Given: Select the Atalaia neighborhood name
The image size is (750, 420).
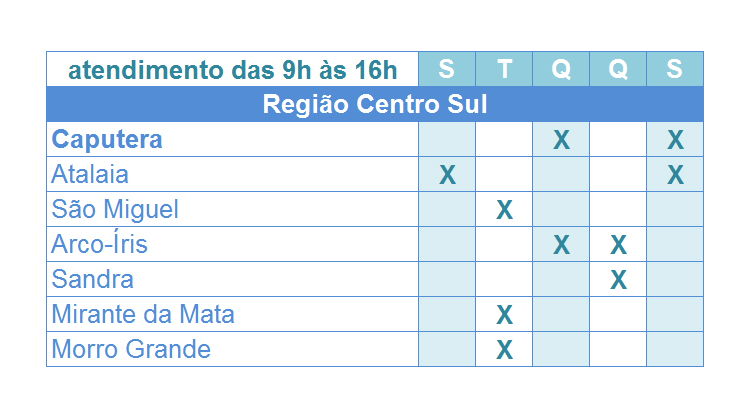Looking at the screenshot, I should tap(90, 174).
